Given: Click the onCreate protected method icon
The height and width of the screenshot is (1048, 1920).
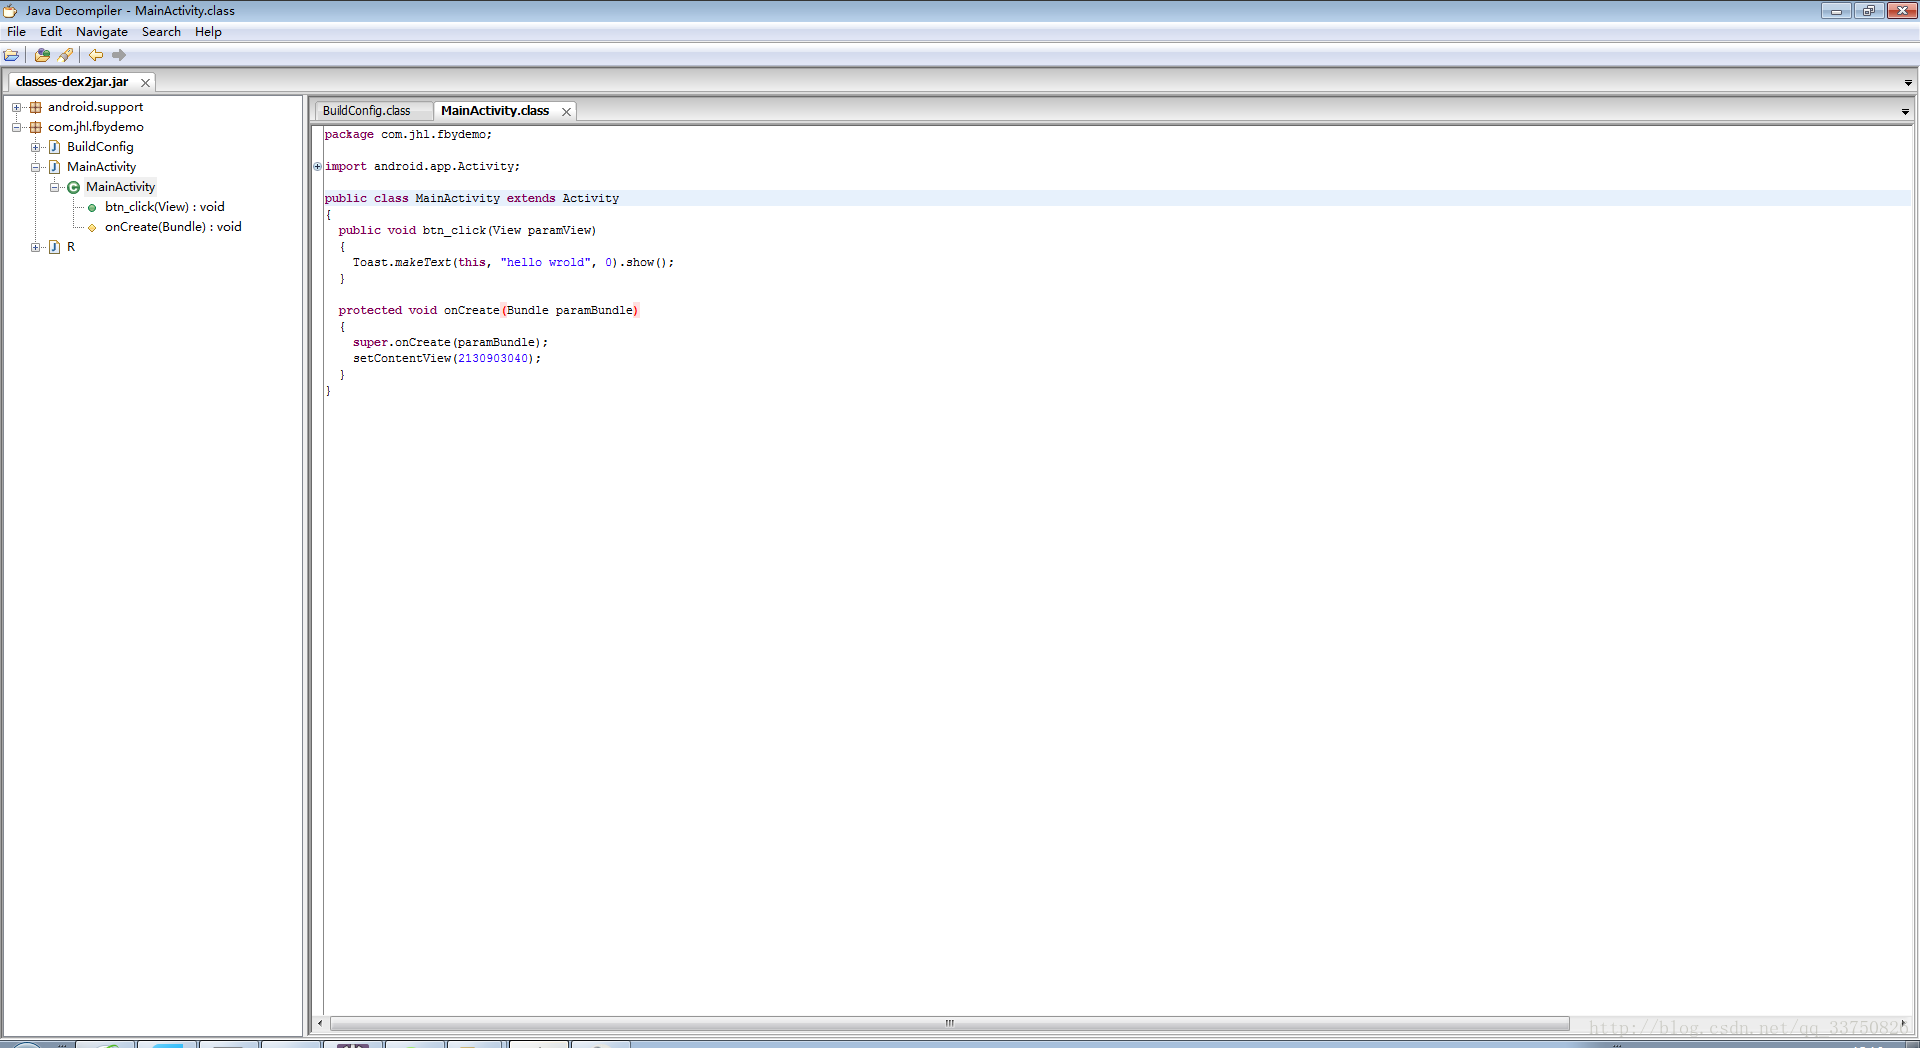Looking at the screenshot, I should [x=92, y=228].
